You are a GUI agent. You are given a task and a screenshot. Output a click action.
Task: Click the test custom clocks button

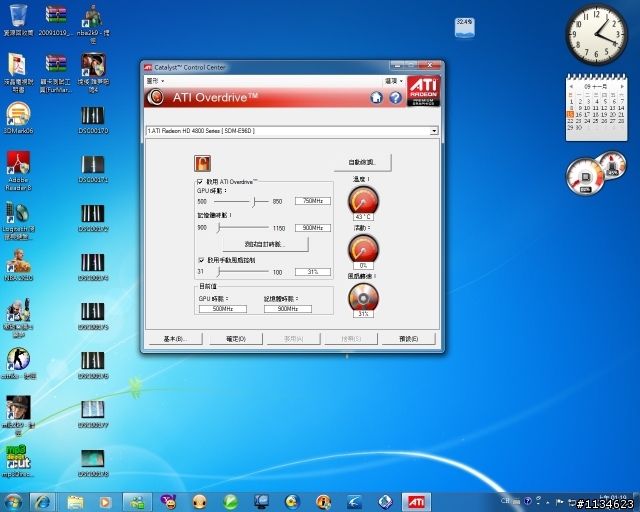click(x=265, y=244)
